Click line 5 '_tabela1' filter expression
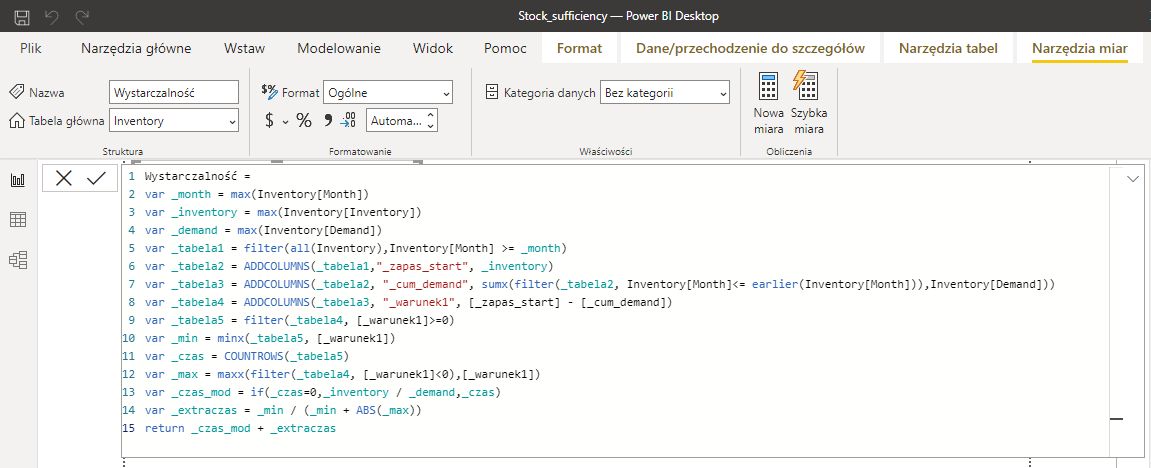This screenshot has height=468, width=1151. (355, 249)
